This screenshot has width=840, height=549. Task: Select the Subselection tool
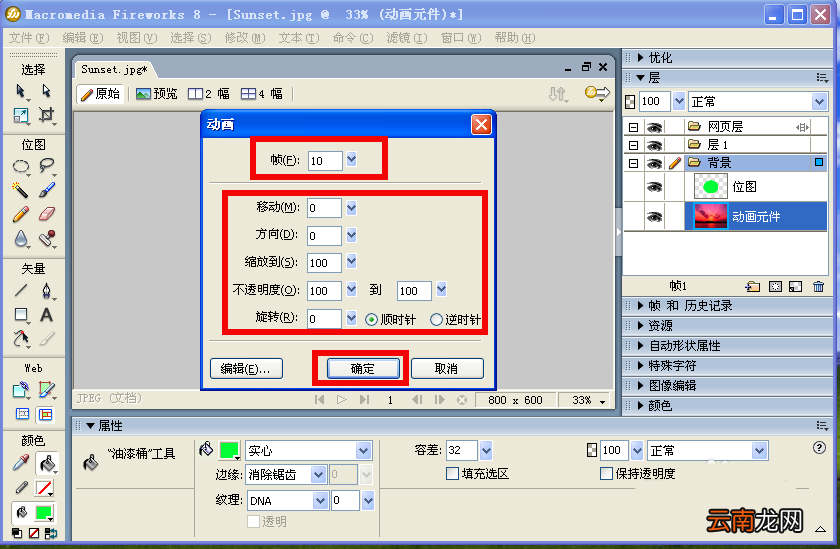47,92
